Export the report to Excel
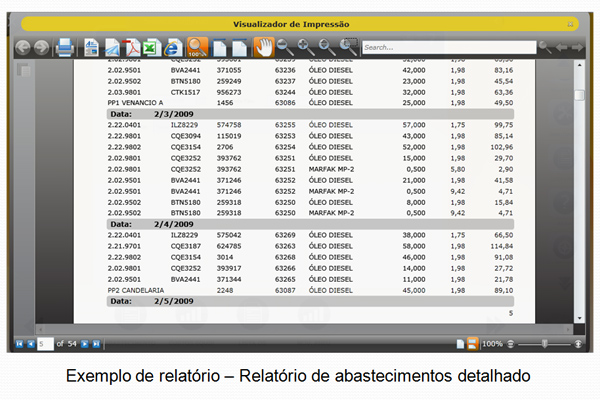Viewport: 600px width, 400px height. coord(152,47)
